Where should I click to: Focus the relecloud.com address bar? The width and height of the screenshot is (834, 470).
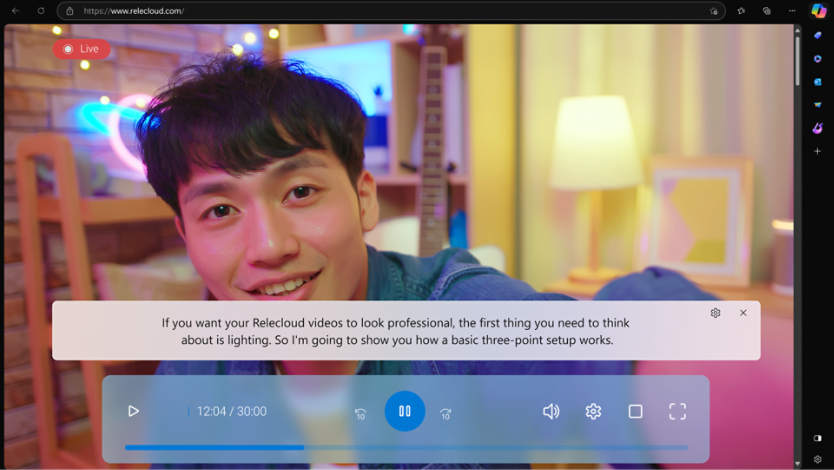391,11
